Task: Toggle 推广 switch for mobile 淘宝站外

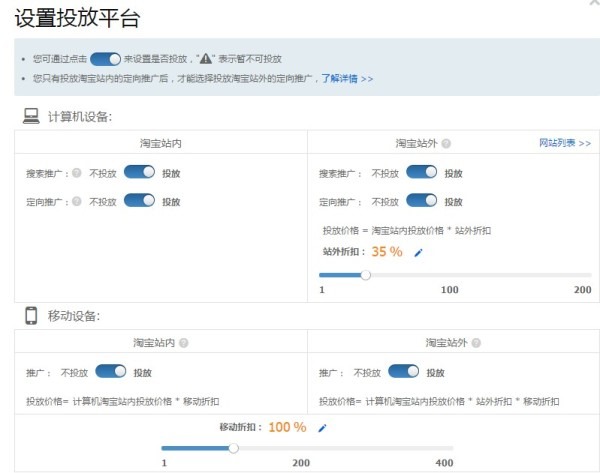Action: [403, 372]
